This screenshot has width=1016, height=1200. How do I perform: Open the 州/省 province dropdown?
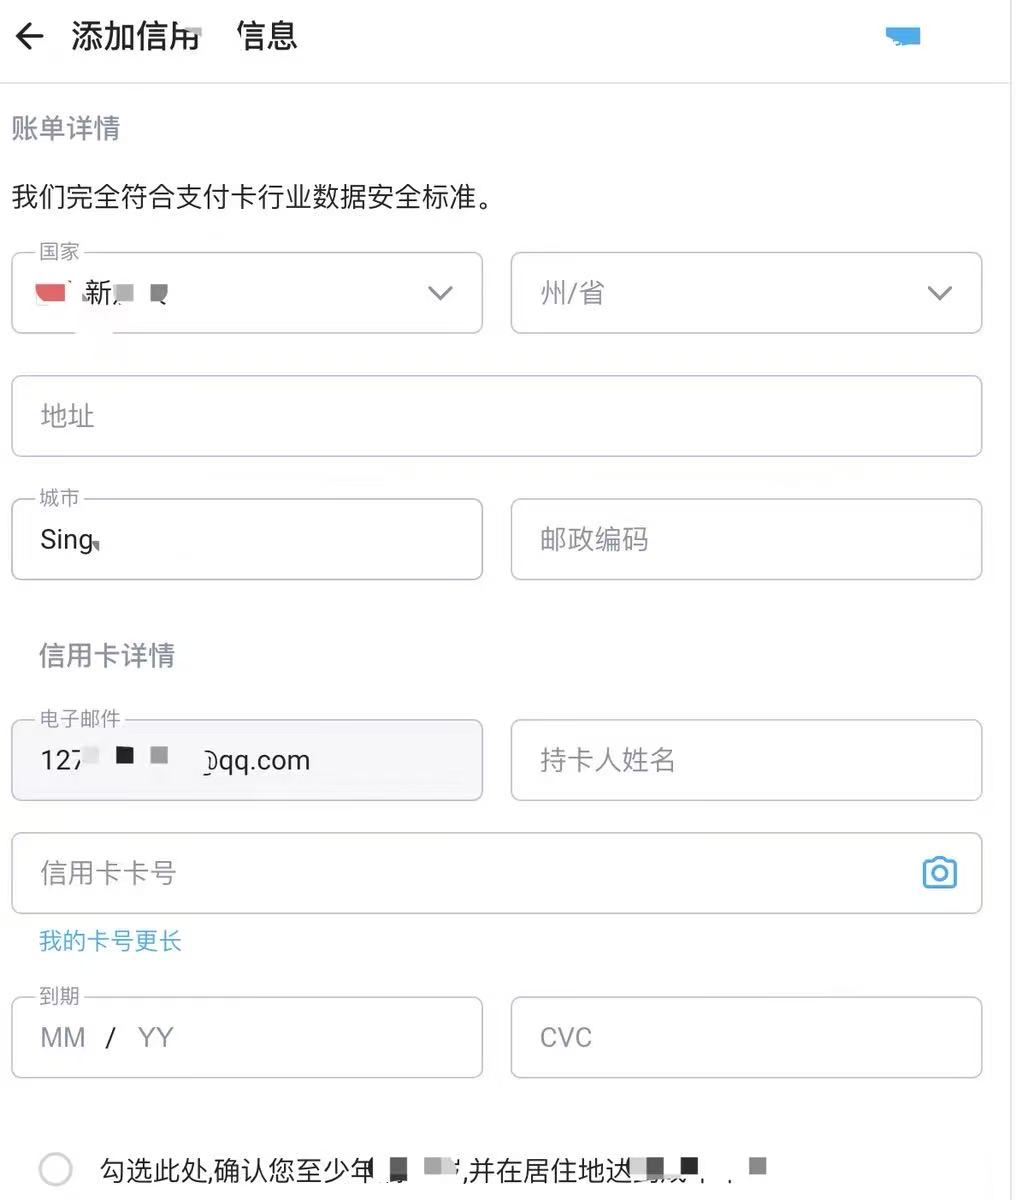pyautogui.click(x=746, y=293)
